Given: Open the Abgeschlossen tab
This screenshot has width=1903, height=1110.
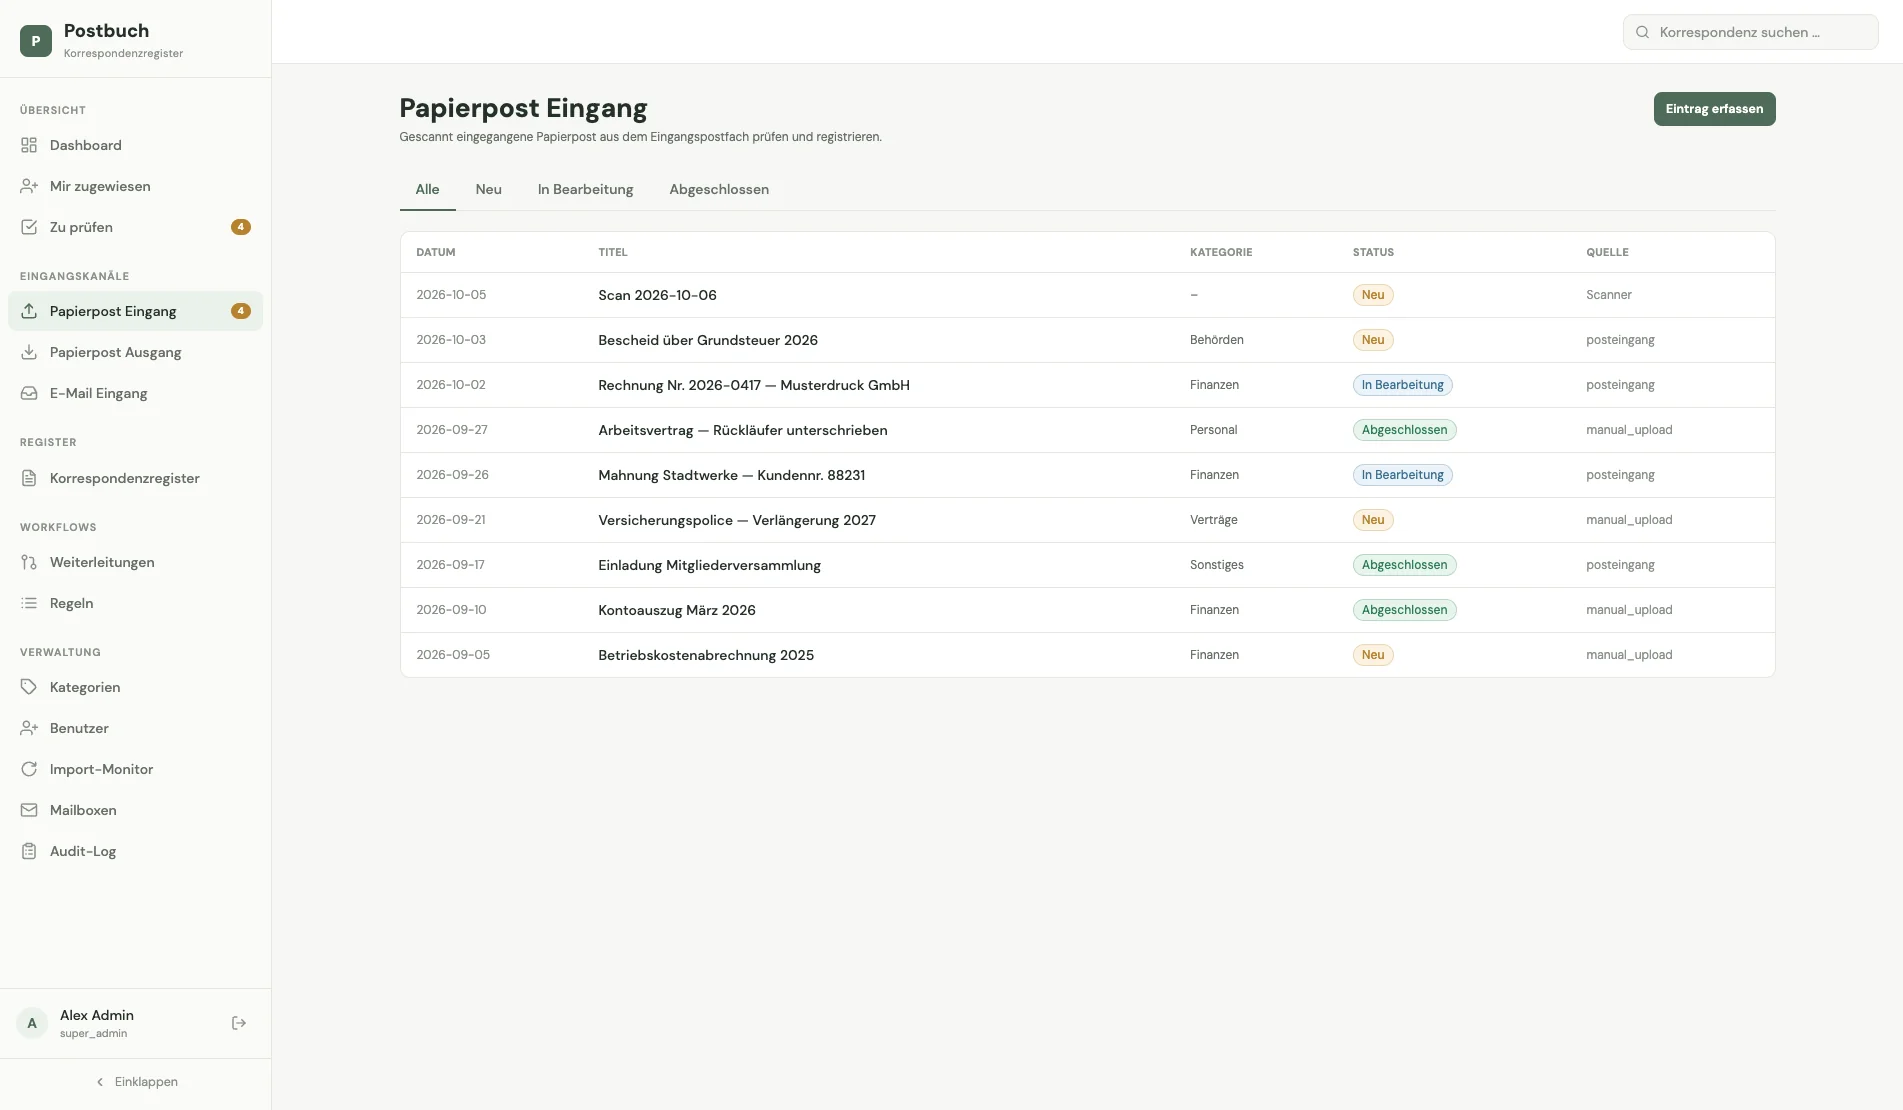Looking at the screenshot, I should tap(719, 189).
